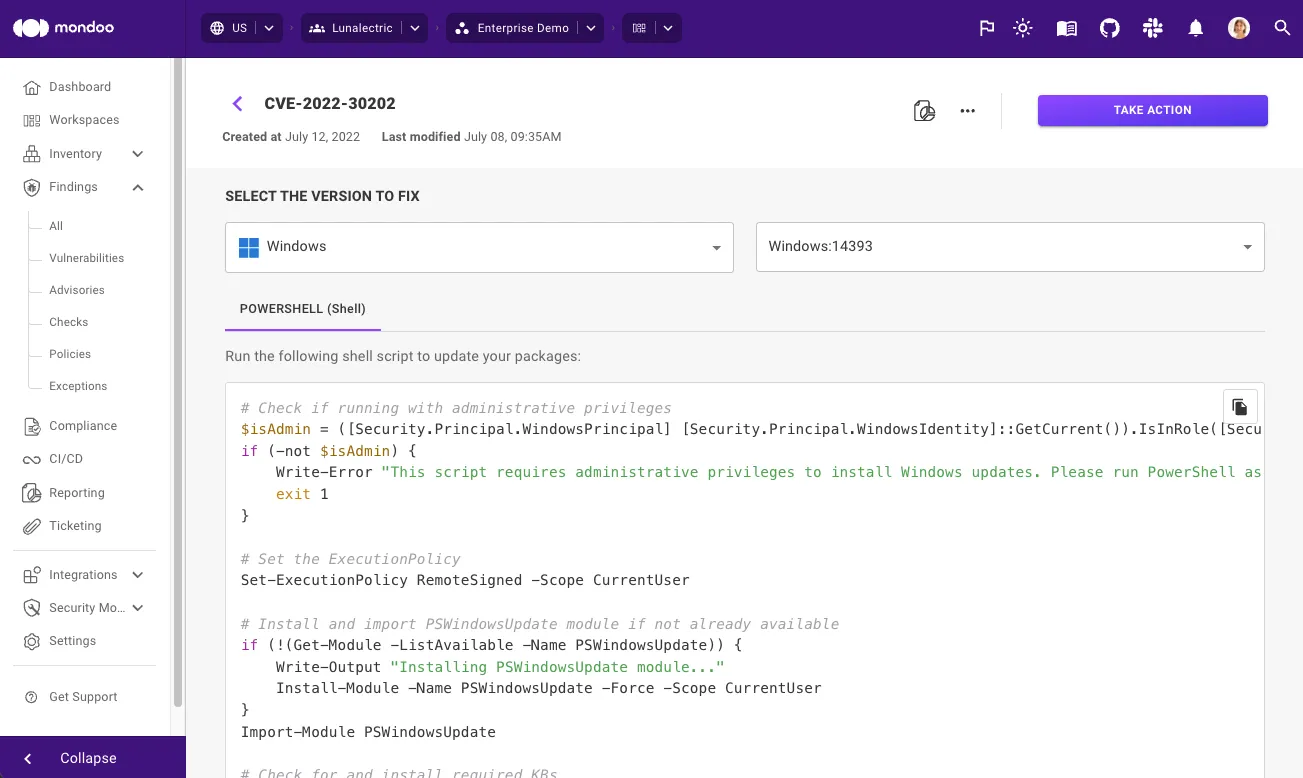Open the Windows:14393 version dropdown

[x=1010, y=247]
